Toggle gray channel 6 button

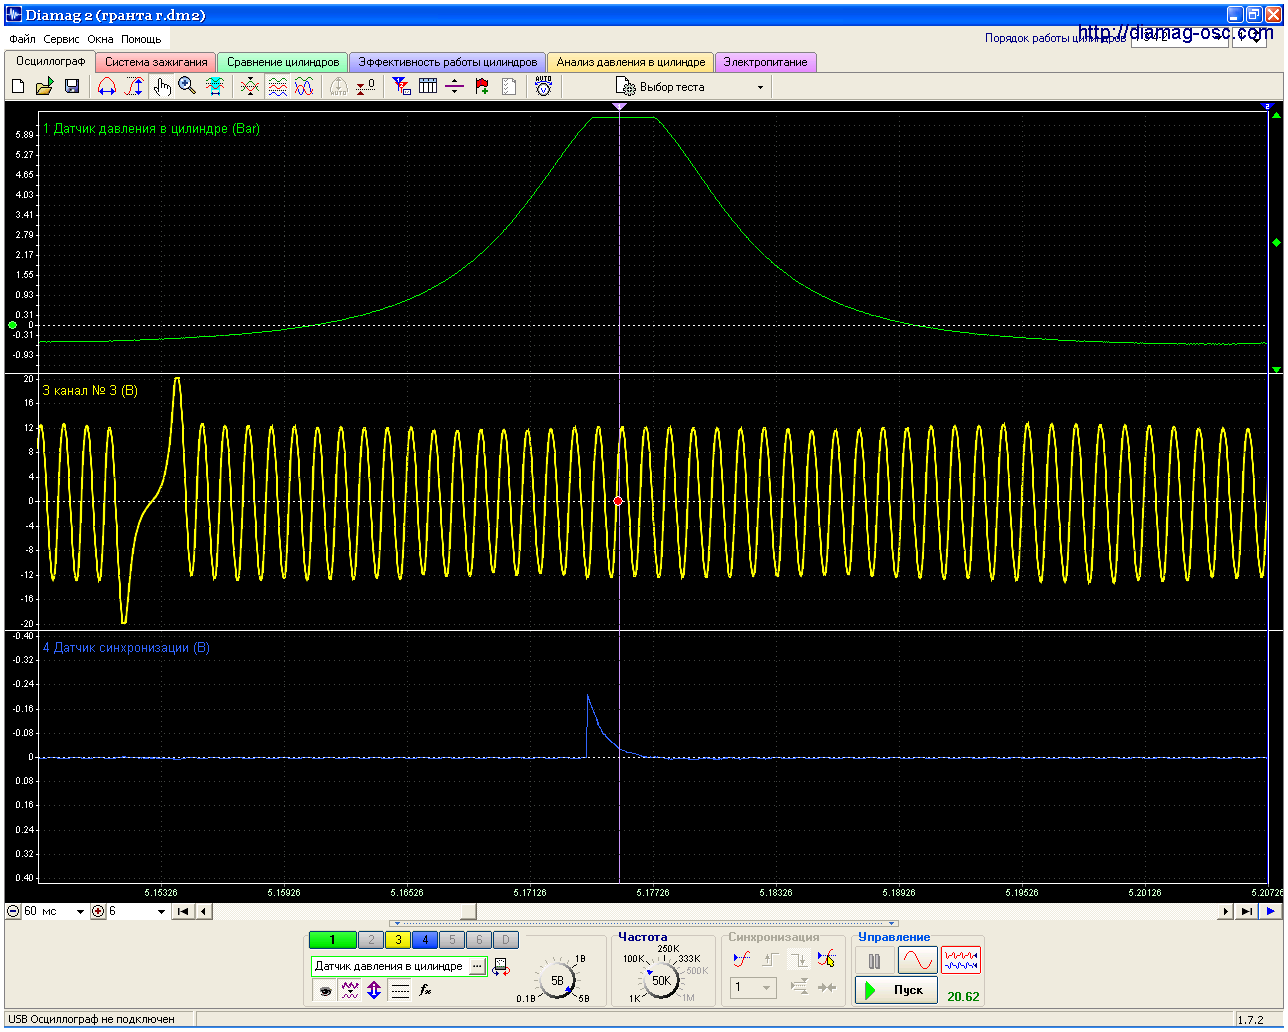pyautogui.click(x=479, y=939)
